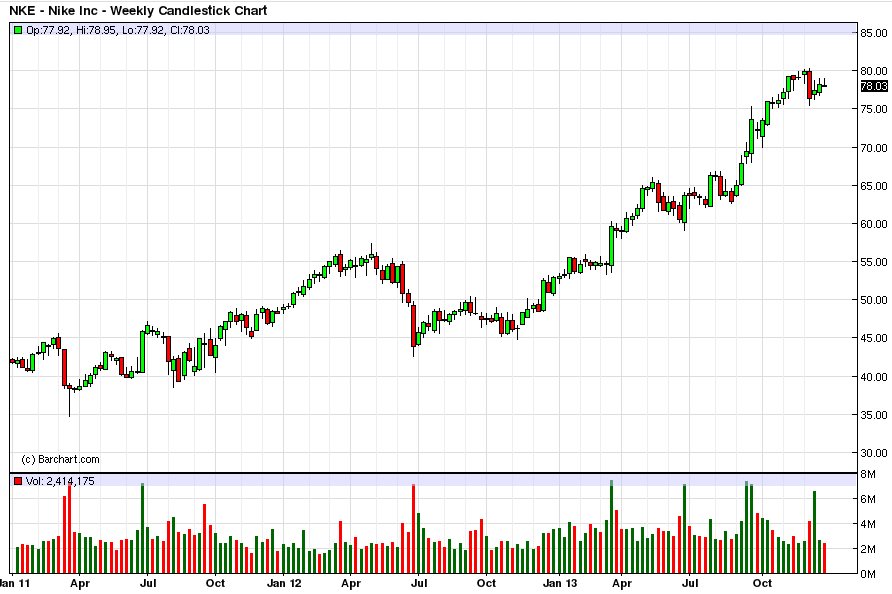This screenshot has width=892, height=594.
Task: Click the 0M volume axis label
Action: pos(868,574)
